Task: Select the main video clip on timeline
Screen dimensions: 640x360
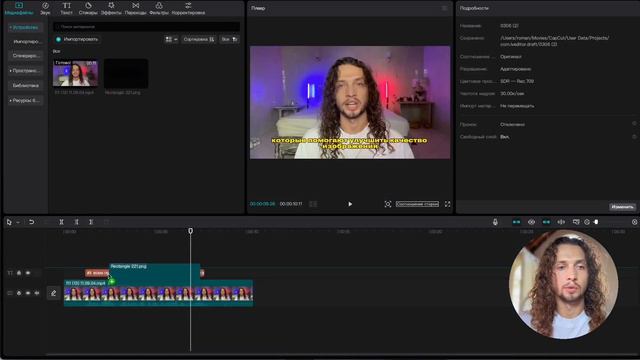Action: pyautogui.click(x=158, y=293)
